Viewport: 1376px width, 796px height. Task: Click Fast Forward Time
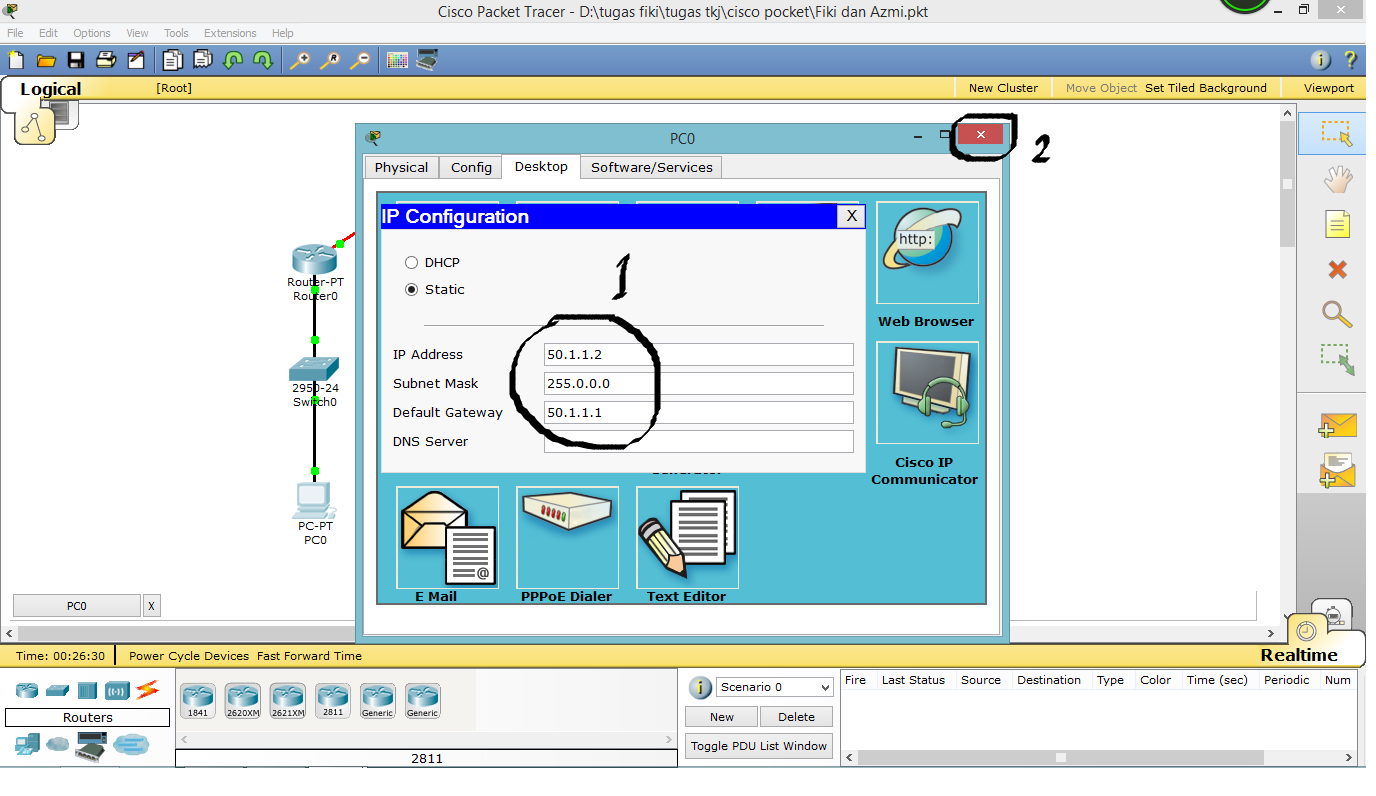click(309, 656)
